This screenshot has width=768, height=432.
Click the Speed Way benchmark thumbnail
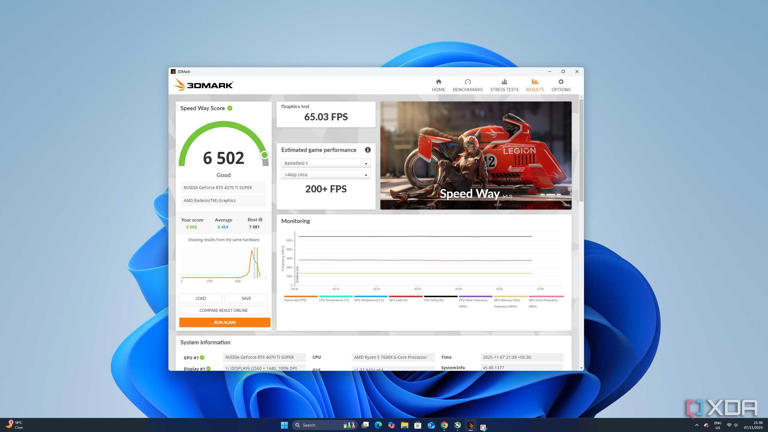476,155
